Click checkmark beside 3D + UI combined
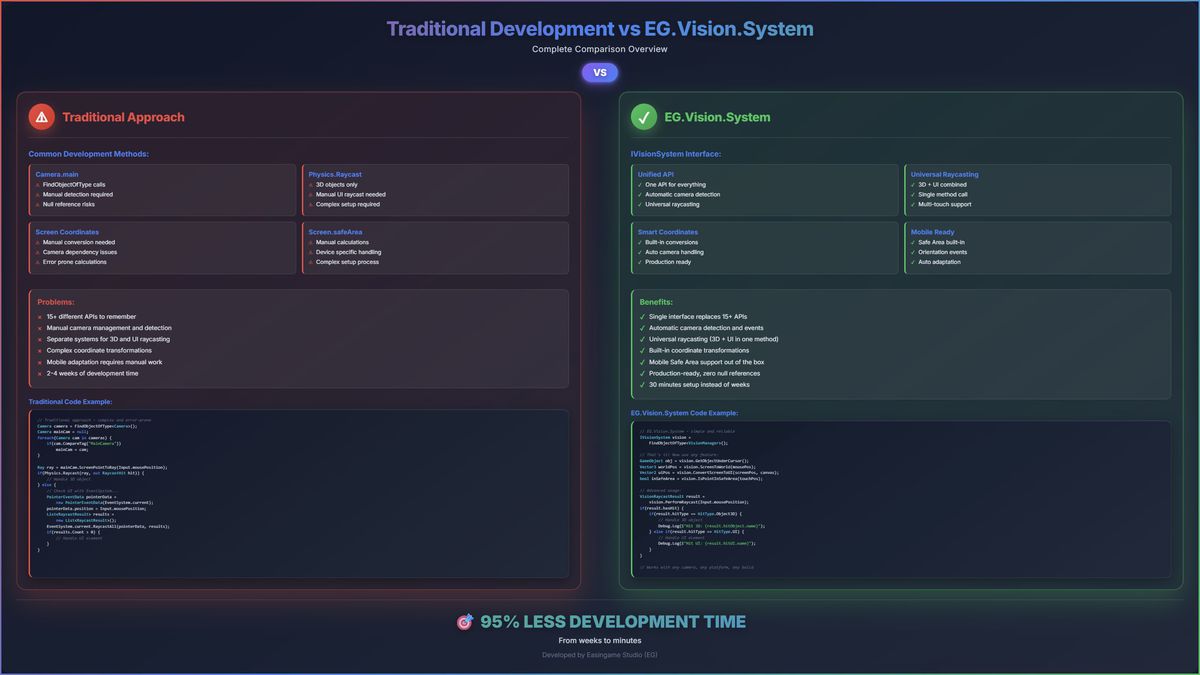1200x675 pixels. [914, 185]
